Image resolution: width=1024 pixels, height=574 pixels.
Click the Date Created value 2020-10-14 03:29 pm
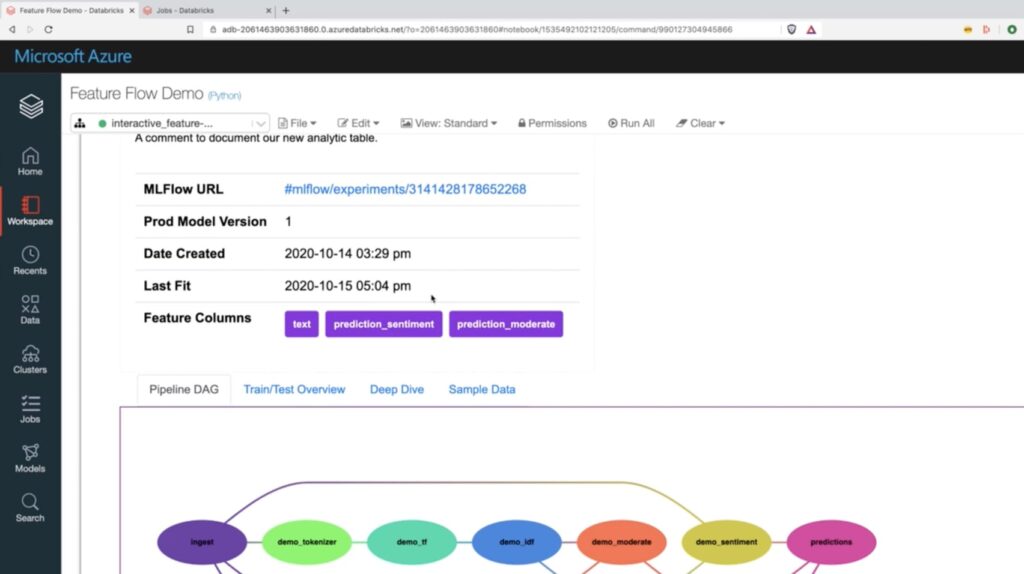(x=347, y=253)
